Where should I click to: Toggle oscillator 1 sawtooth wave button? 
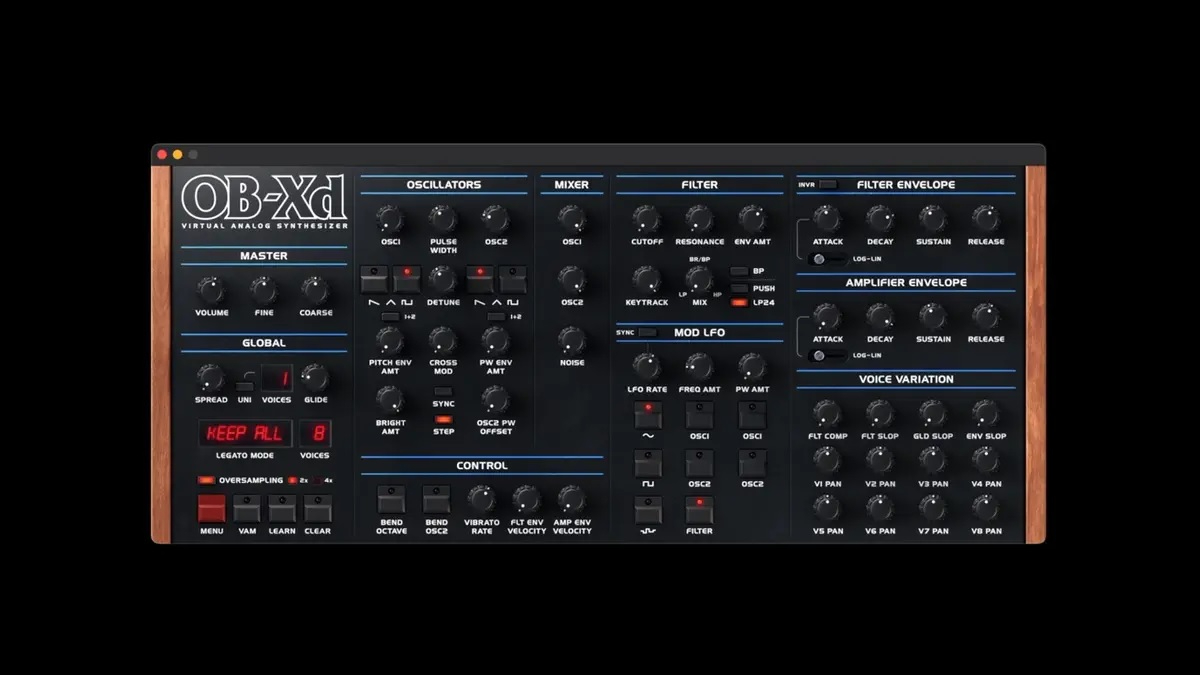pos(373,279)
